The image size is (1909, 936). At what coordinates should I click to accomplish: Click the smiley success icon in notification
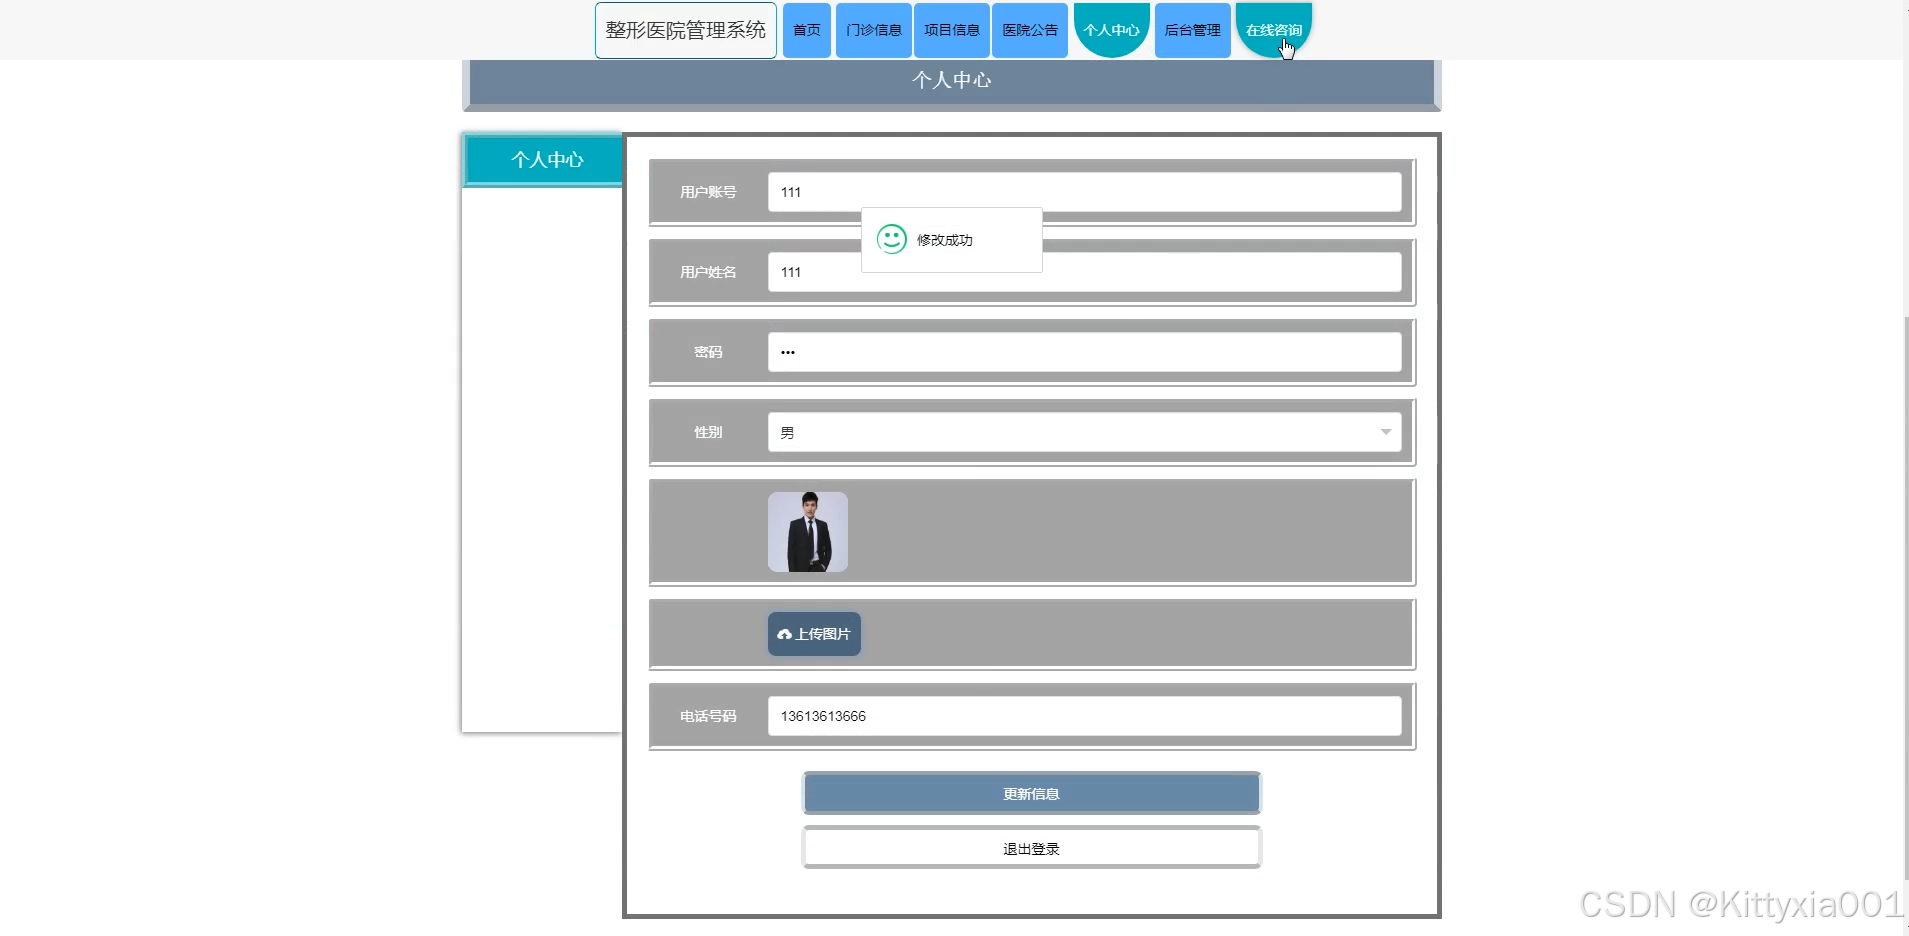point(891,239)
